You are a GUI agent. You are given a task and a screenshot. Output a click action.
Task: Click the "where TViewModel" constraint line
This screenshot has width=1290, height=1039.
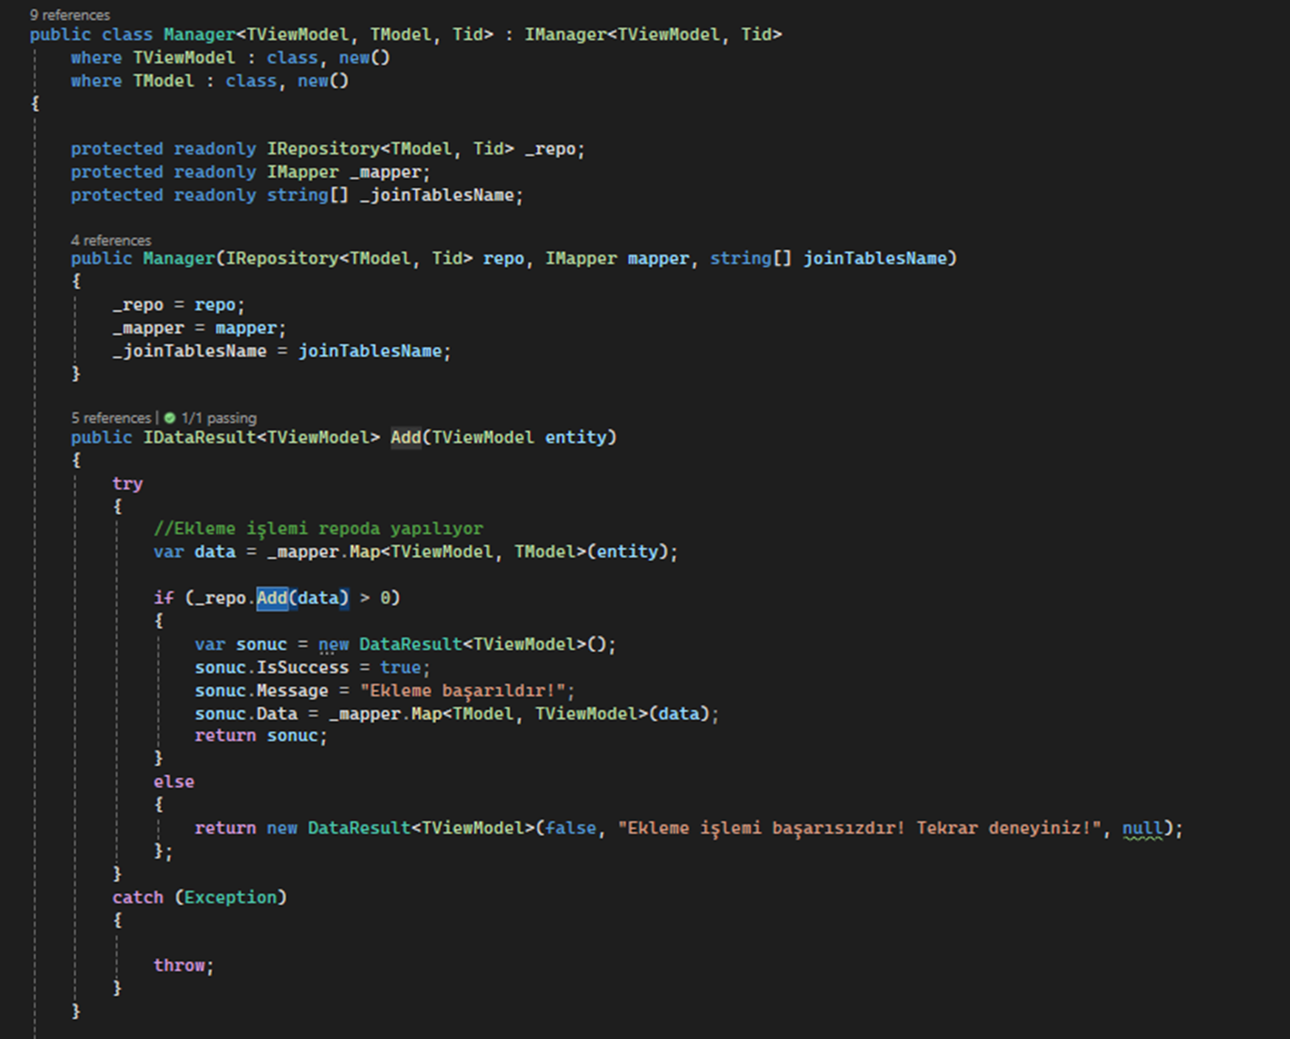coord(230,58)
